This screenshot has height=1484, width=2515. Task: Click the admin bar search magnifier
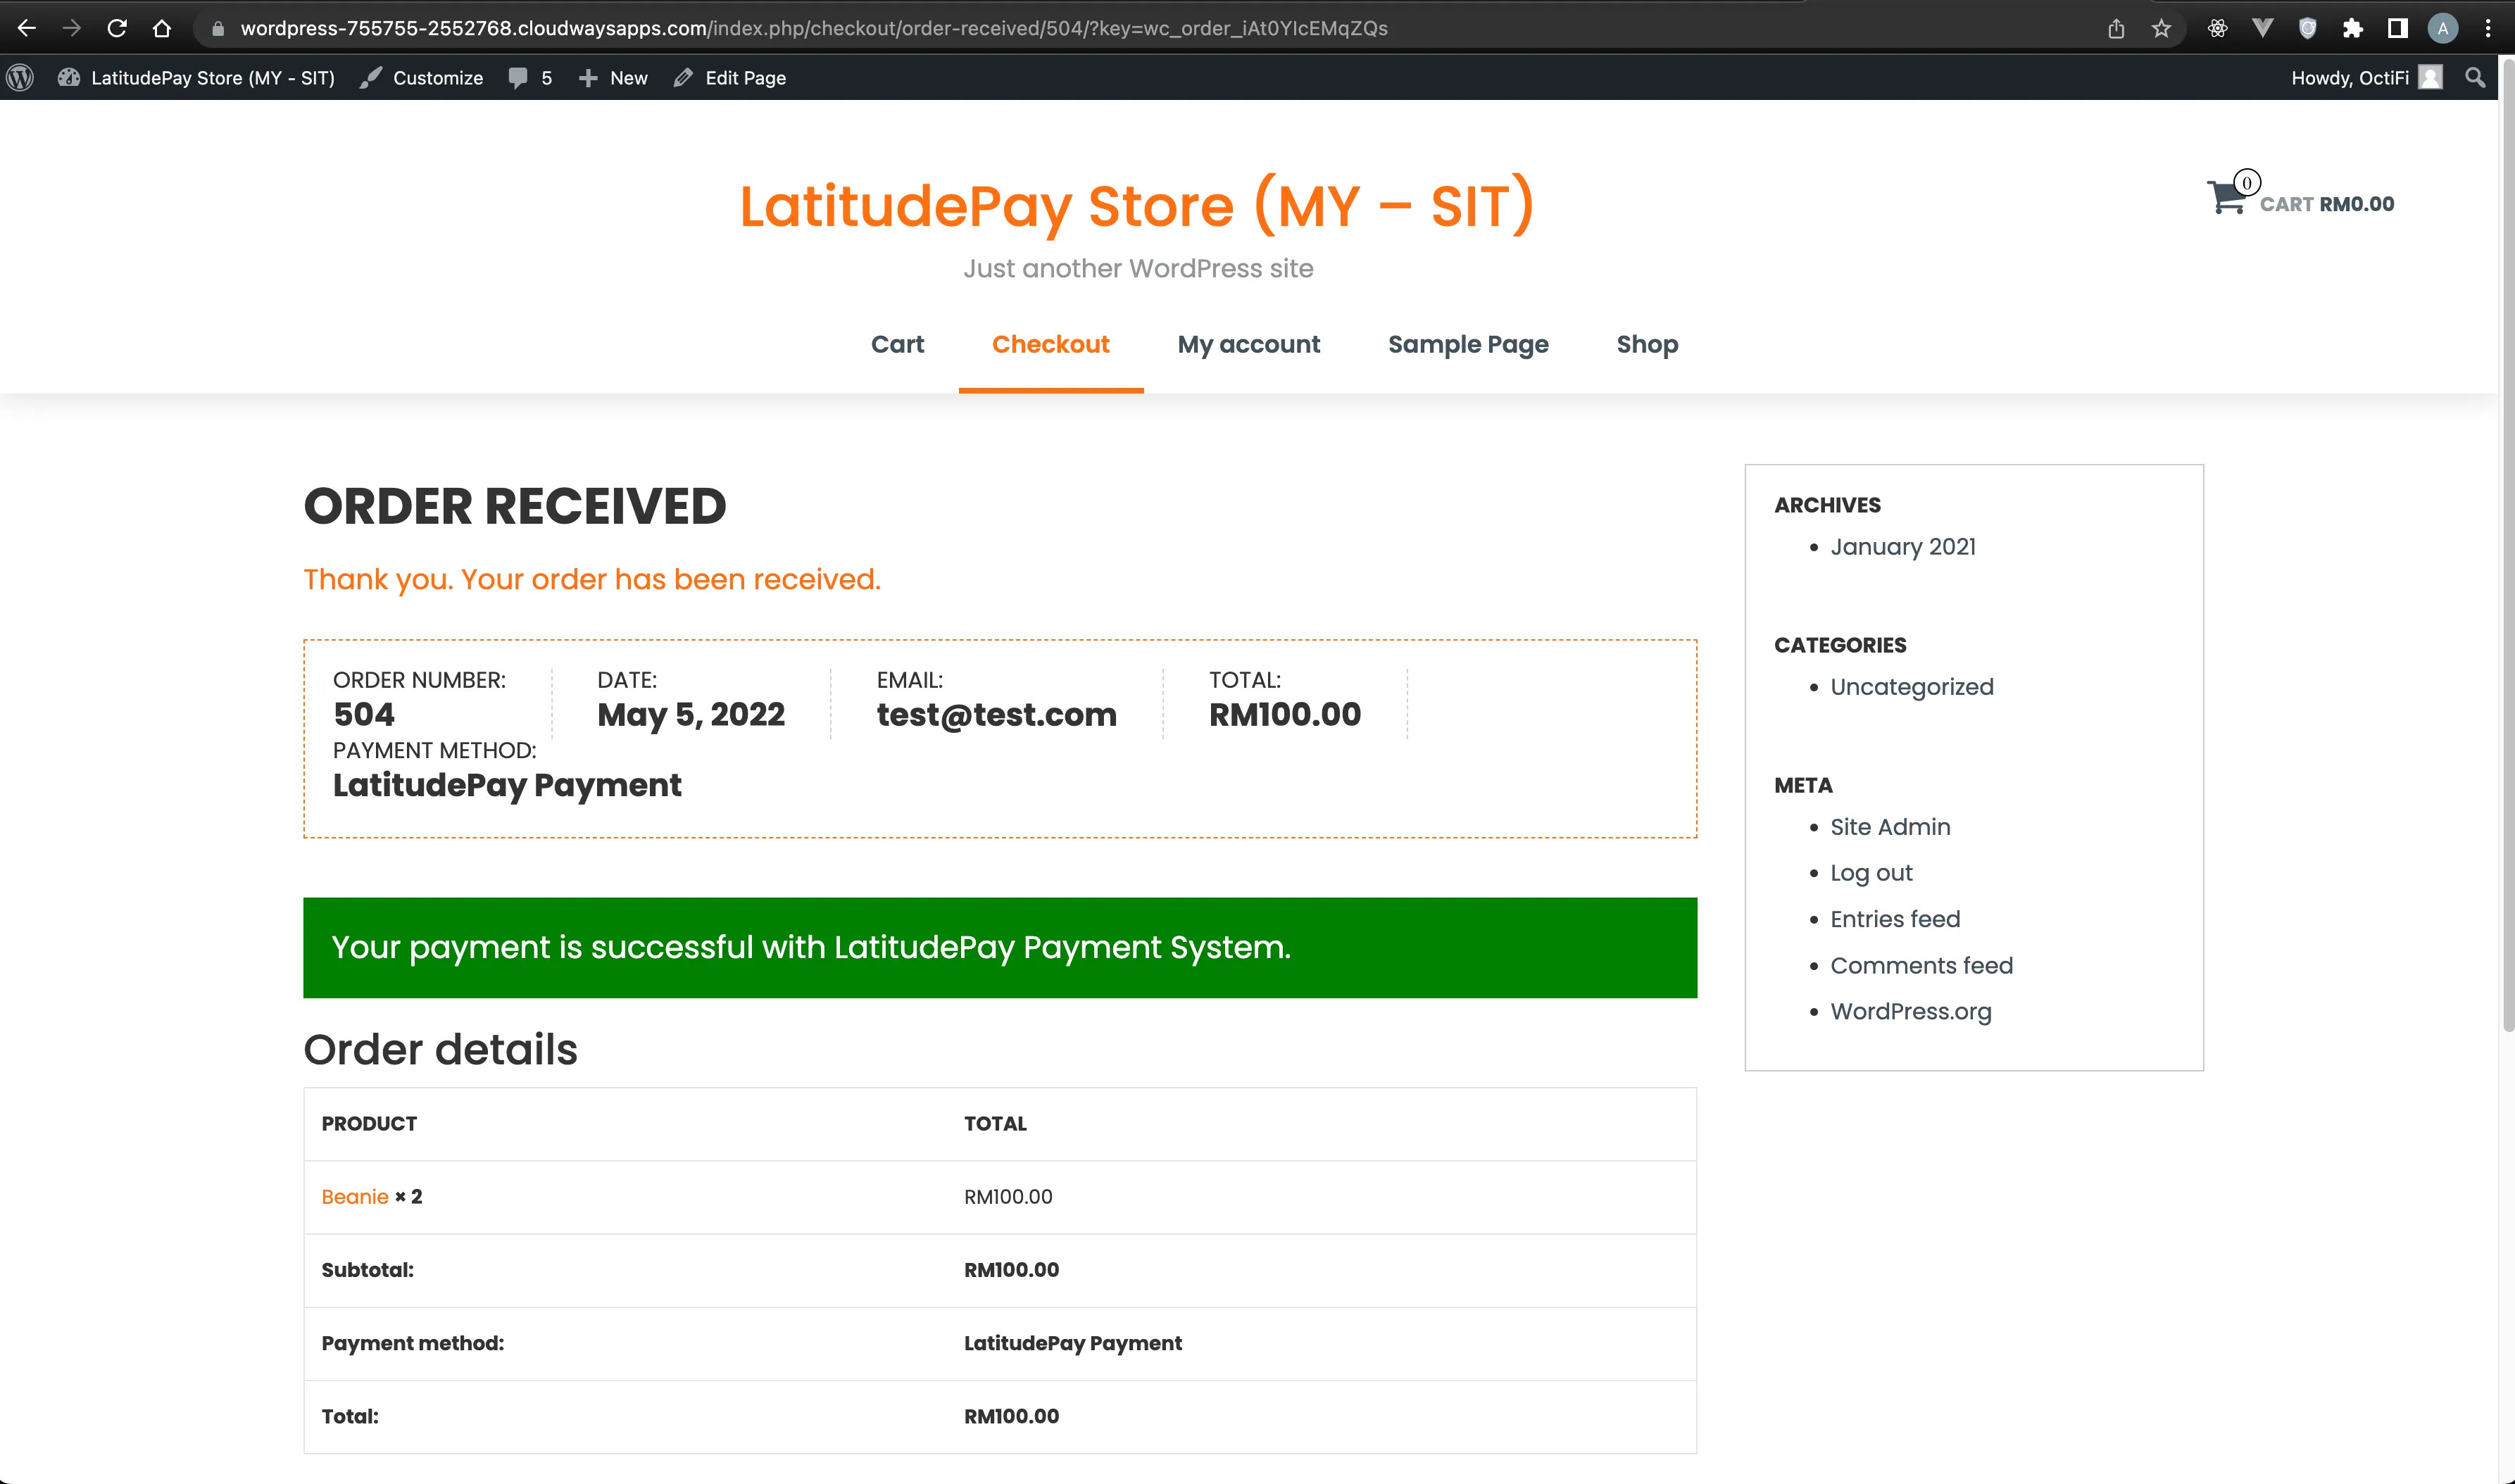[x=2475, y=78]
